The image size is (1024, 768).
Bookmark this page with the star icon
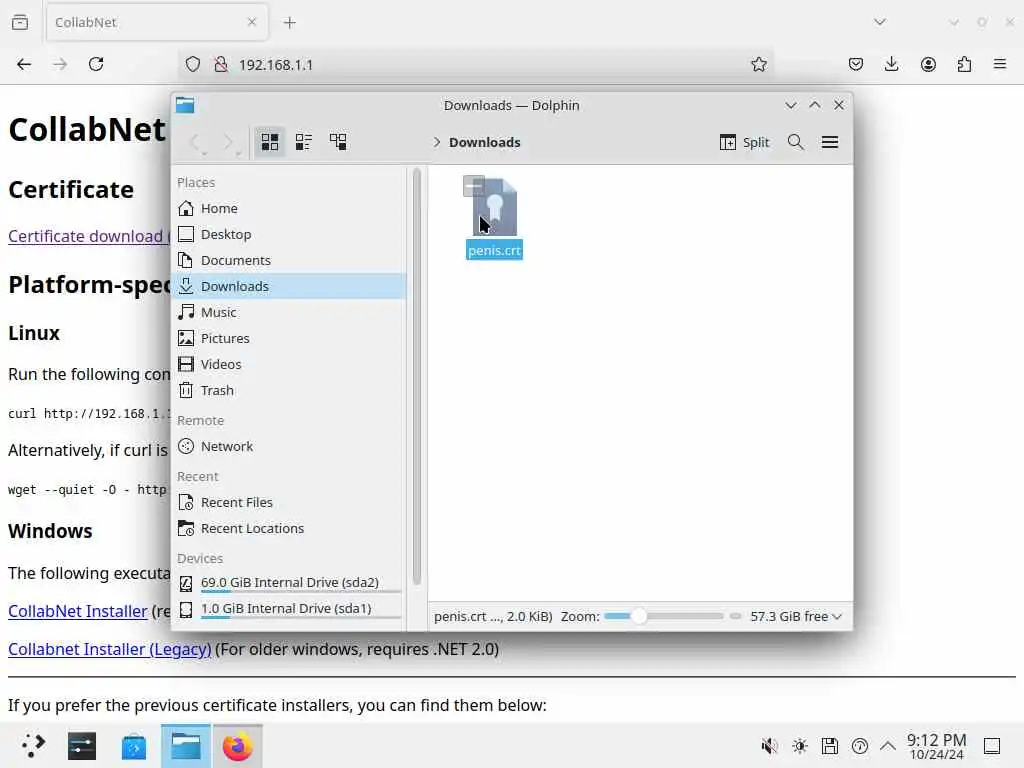coord(758,64)
